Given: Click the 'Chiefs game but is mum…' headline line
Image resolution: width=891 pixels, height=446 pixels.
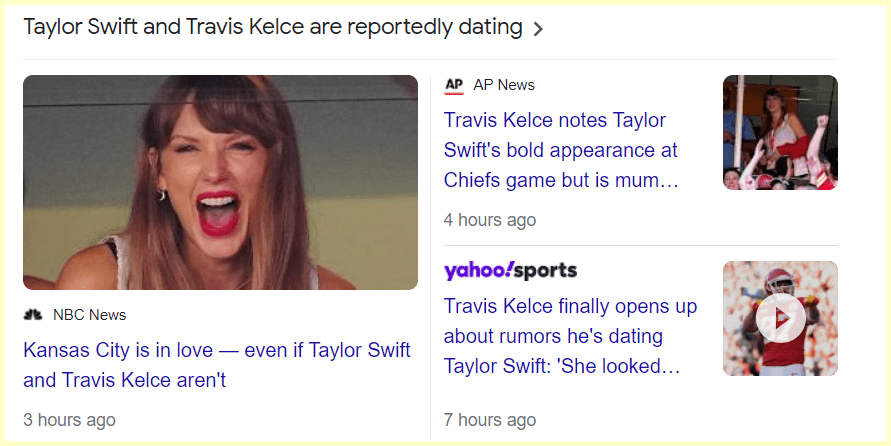Looking at the screenshot, I should pyautogui.click(x=561, y=181).
